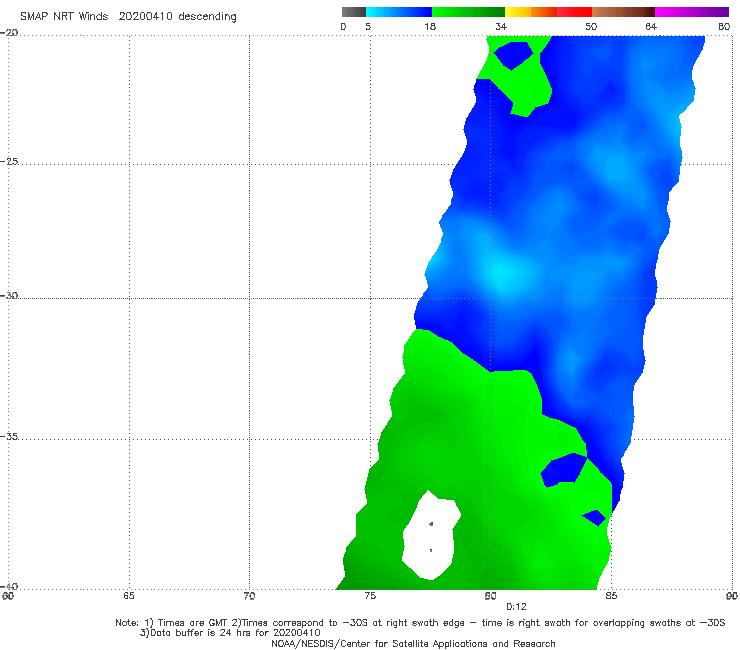Viewport: 740px width, 650px height.
Task: Click the red segment of the color bar
Action: [574, 12]
